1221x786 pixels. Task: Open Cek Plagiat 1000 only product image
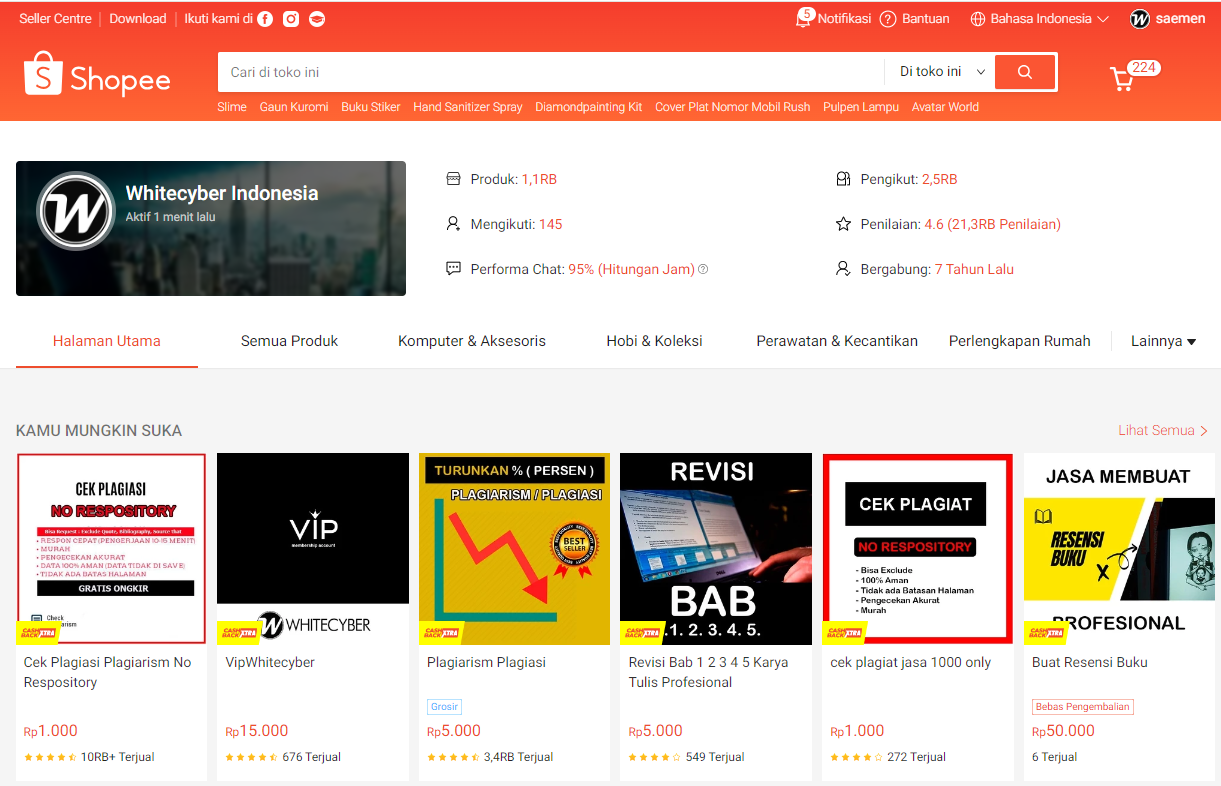point(918,549)
